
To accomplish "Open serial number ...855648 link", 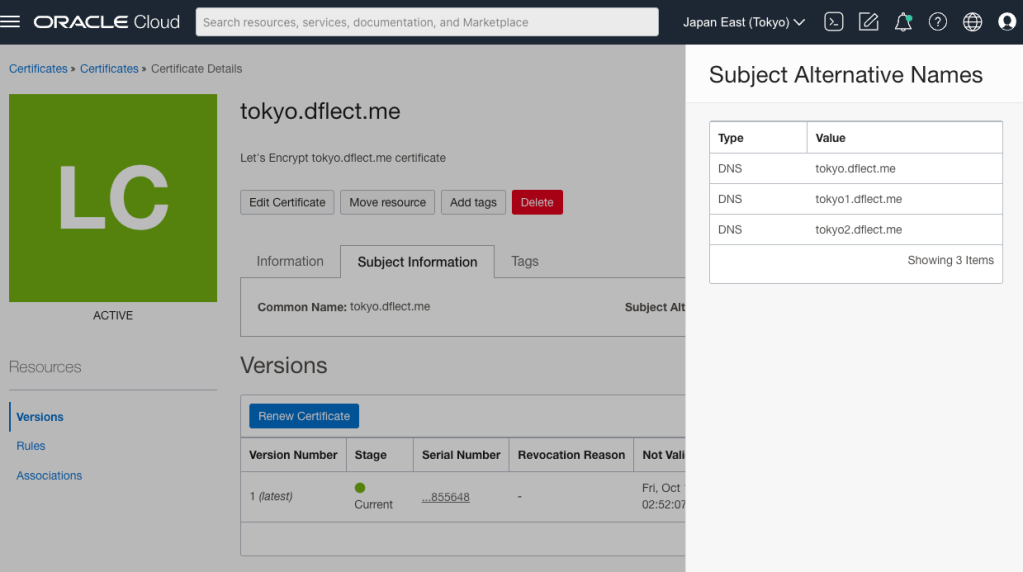I will tap(446, 497).
